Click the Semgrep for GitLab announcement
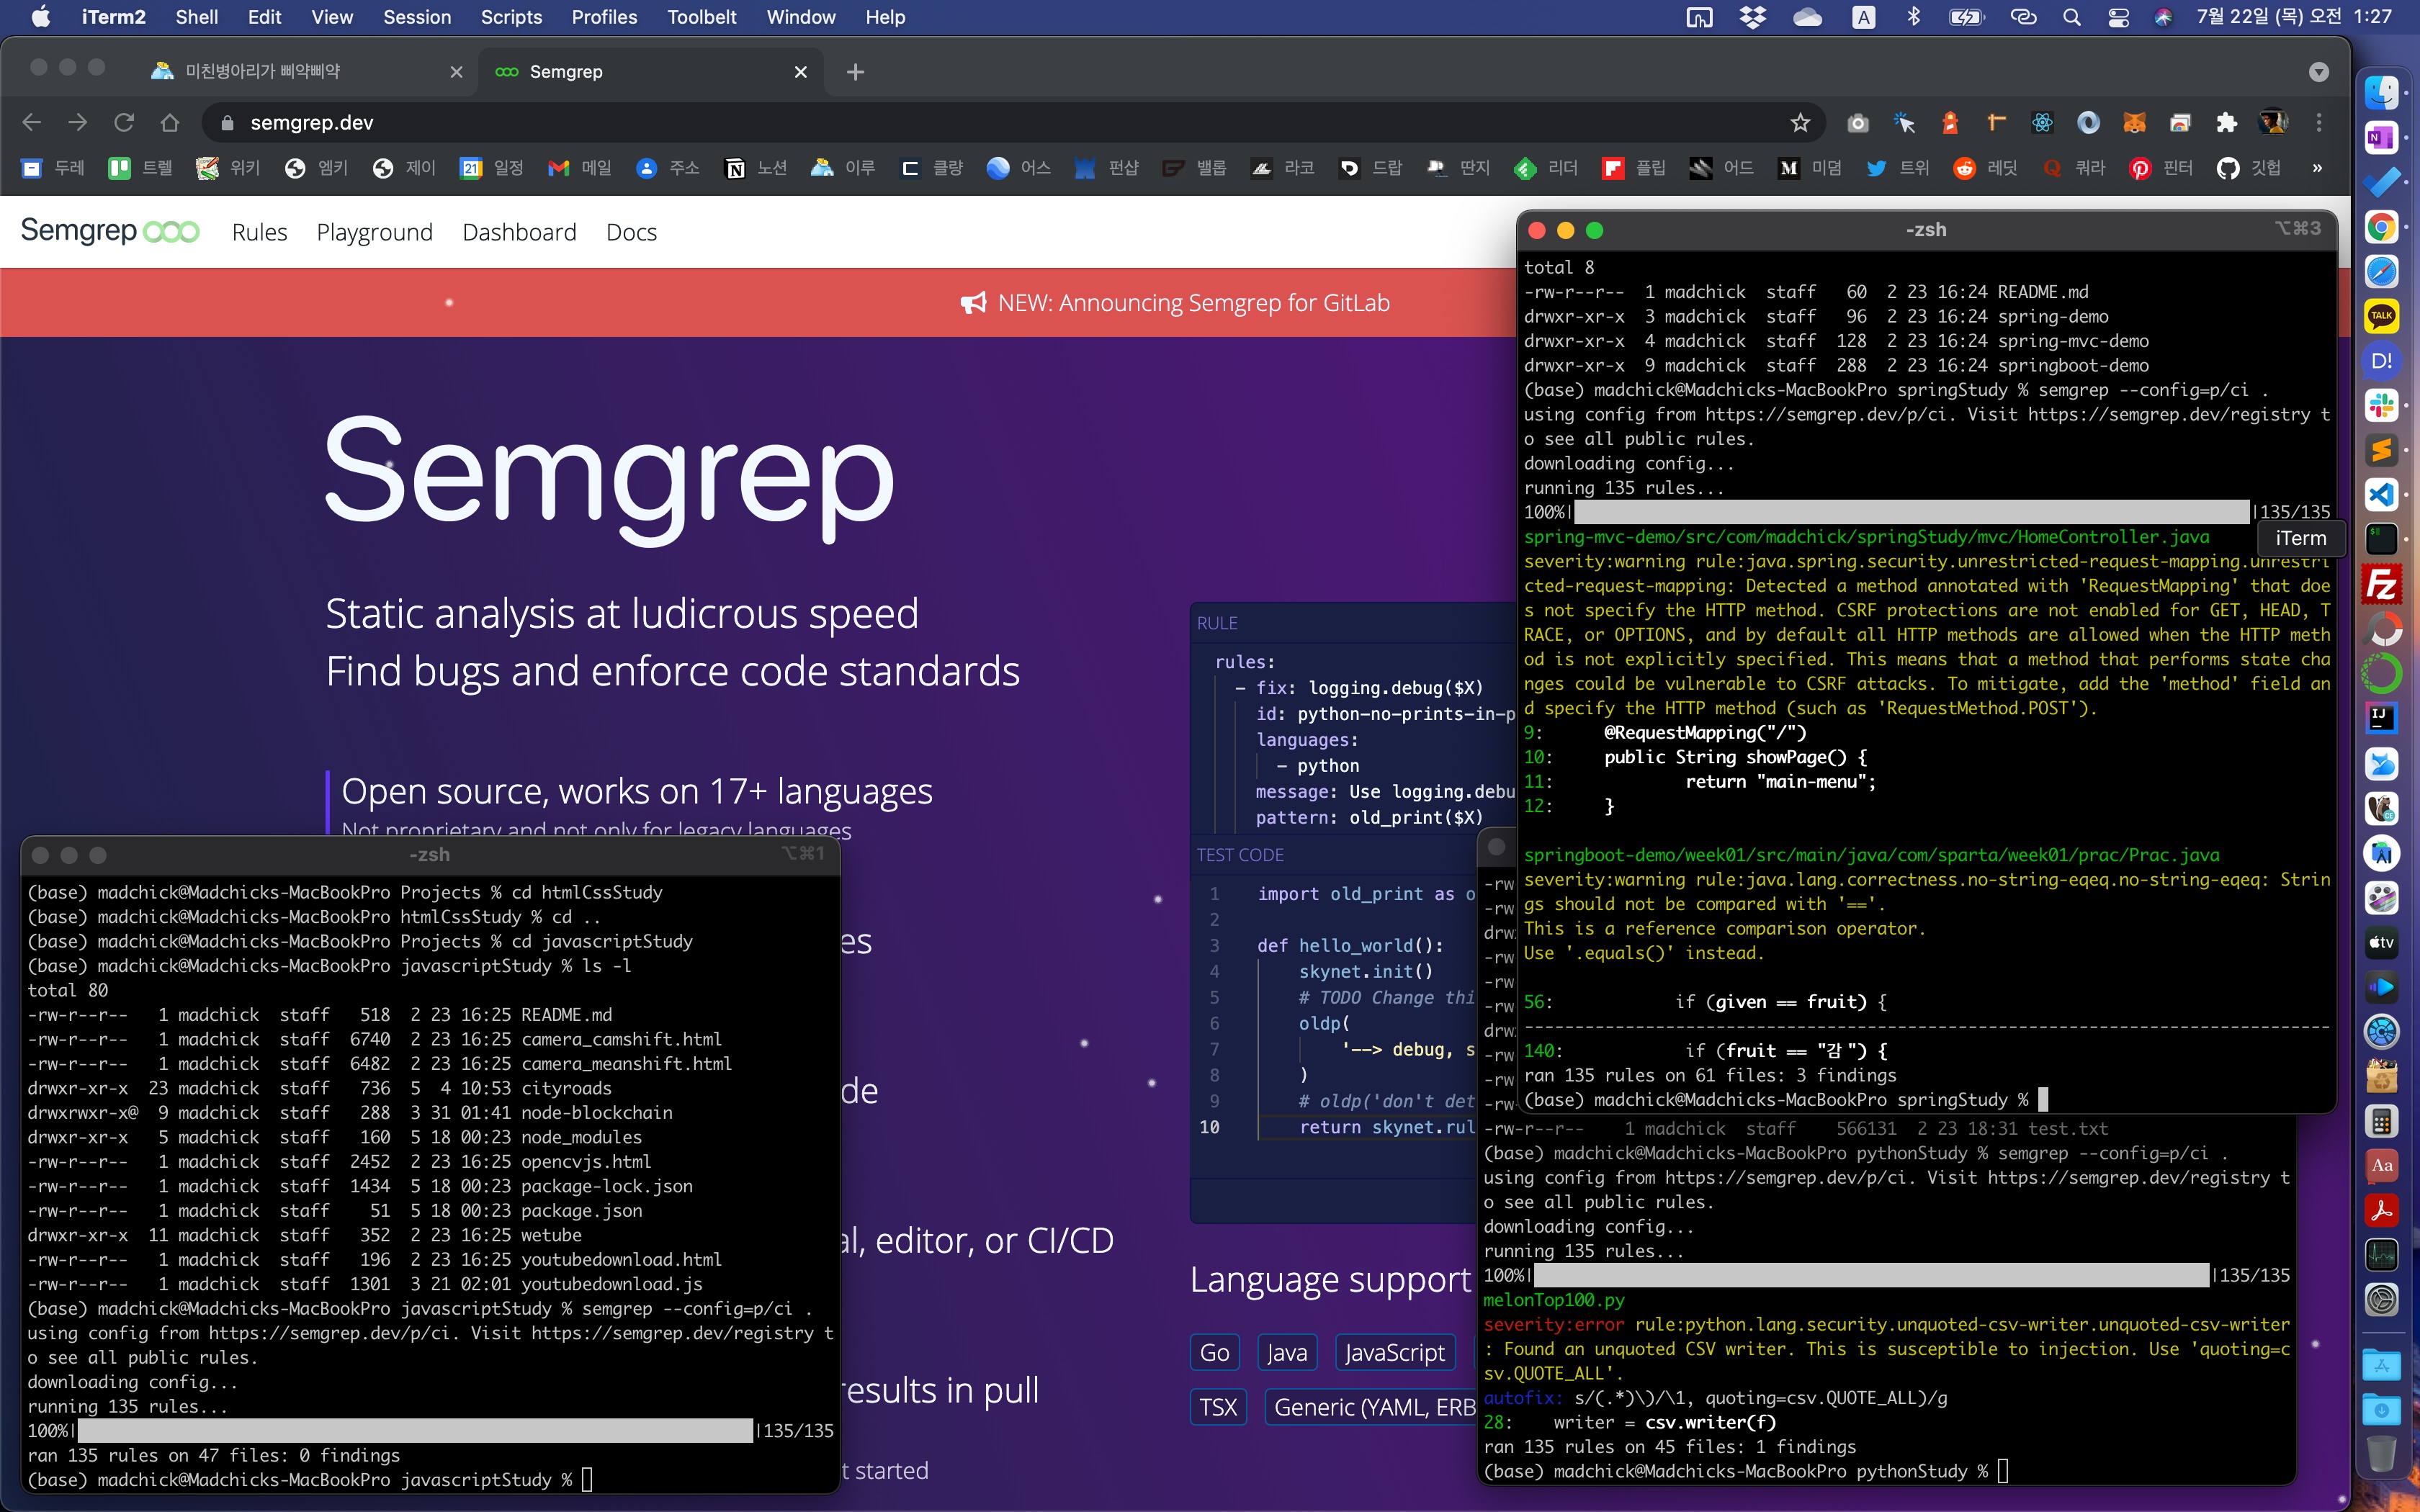 1175,303
